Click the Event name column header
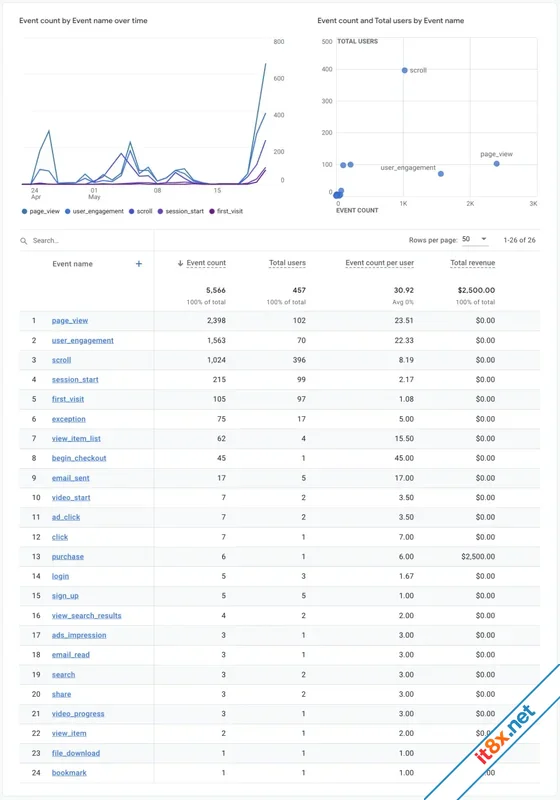Viewport: 560px width, 800px height. (x=72, y=264)
